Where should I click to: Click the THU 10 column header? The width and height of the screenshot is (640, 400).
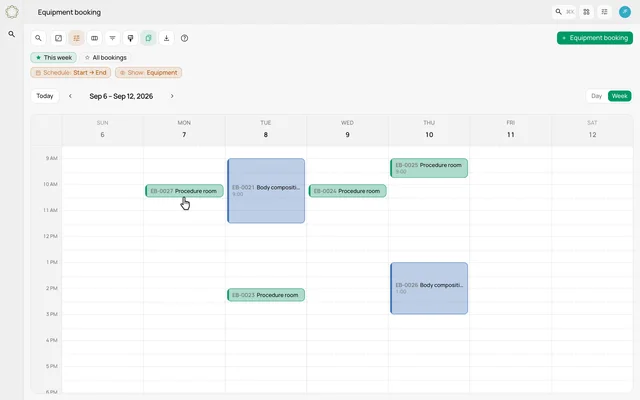tap(429, 129)
